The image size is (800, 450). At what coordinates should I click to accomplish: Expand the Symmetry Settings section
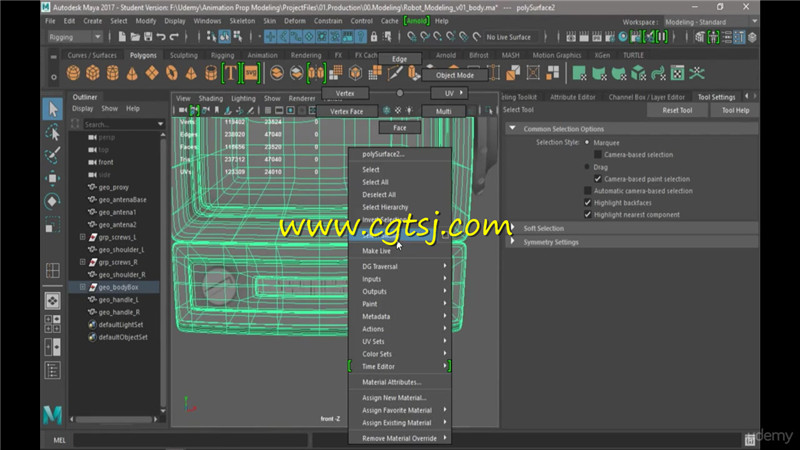pos(513,242)
